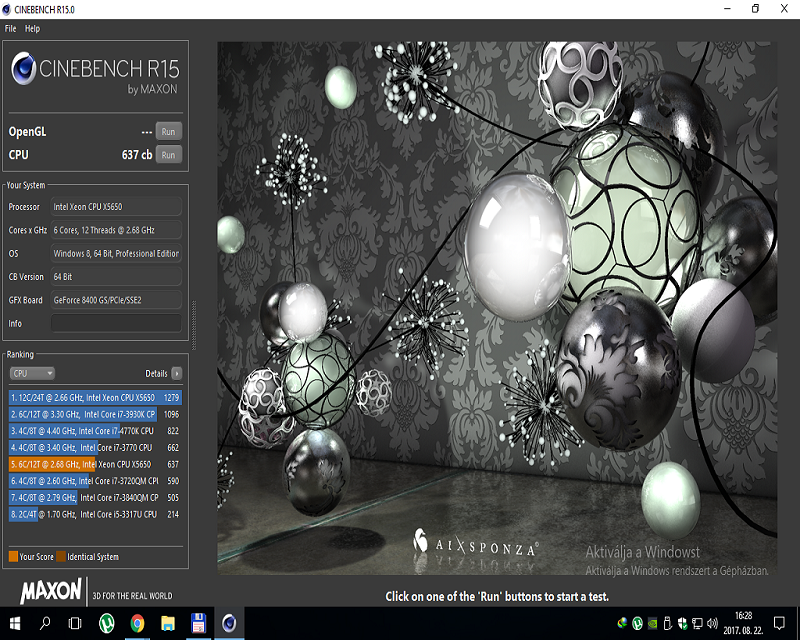This screenshot has width=800, height=640.
Task: Open the File menu
Action: [x=10, y=29]
